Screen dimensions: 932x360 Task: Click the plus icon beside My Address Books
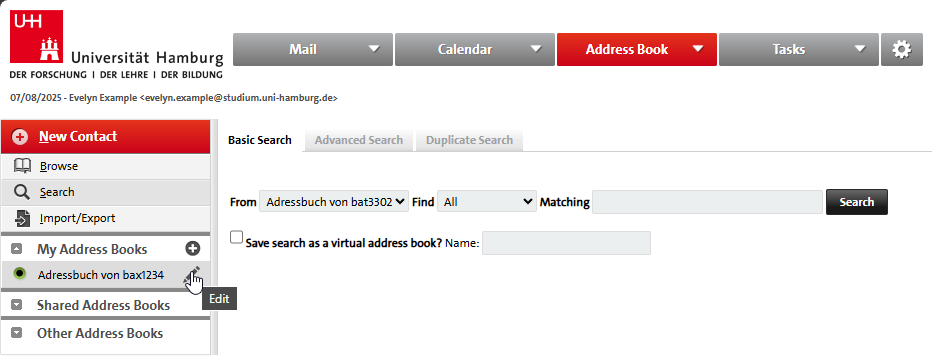click(193, 249)
